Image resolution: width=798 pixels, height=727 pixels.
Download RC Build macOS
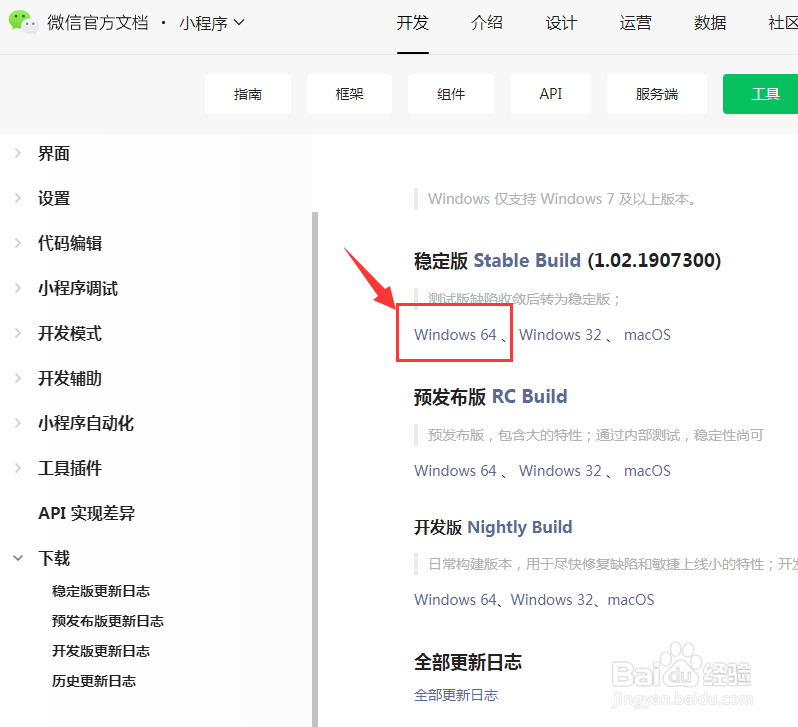pyautogui.click(x=647, y=470)
